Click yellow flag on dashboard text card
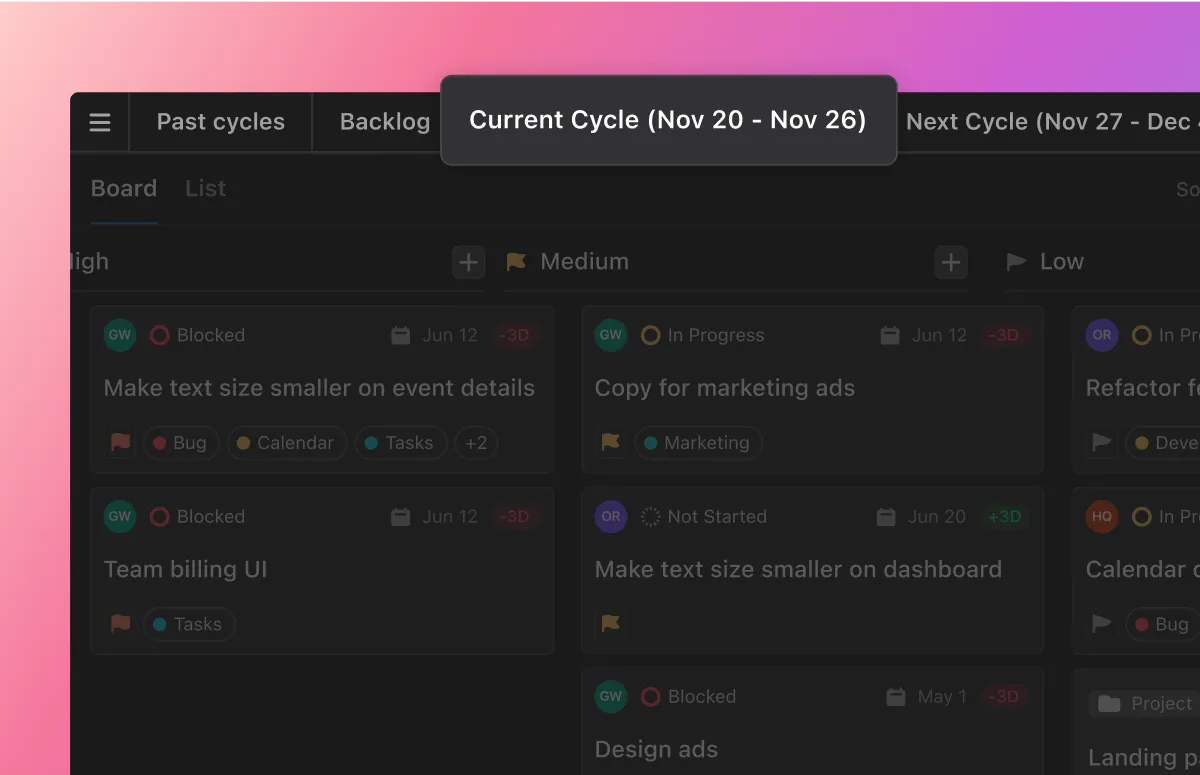This screenshot has width=1200, height=775. (611, 624)
